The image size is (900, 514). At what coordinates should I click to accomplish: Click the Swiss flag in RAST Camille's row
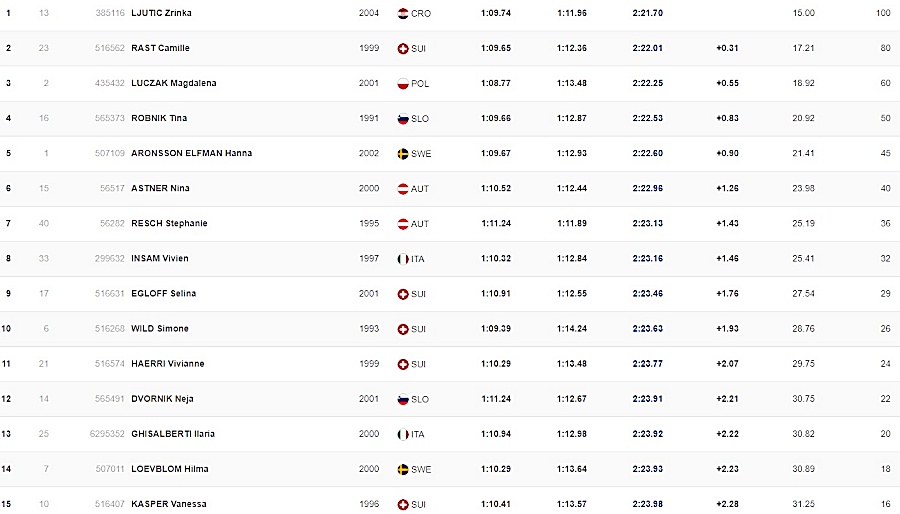pyautogui.click(x=402, y=48)
